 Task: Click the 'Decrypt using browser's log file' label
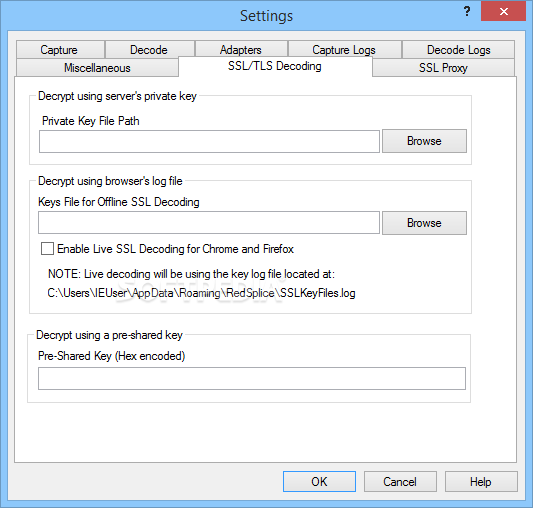(x=110, y=181)
